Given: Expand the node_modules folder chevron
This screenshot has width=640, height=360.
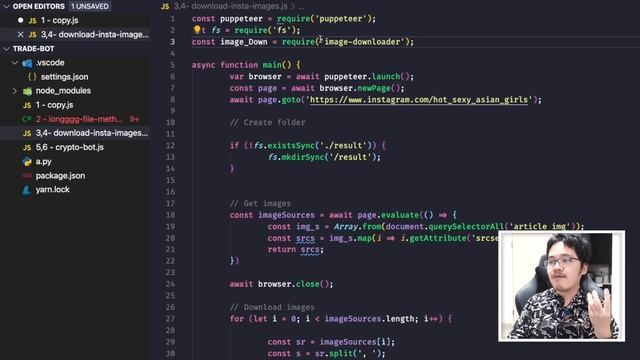Looking at the screenshot, I should click(15, 91).
